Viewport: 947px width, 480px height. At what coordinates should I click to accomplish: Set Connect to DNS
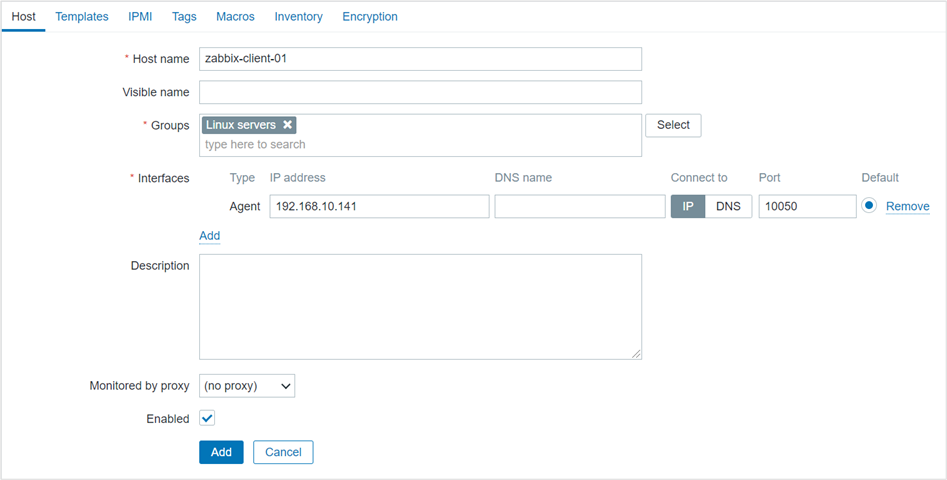click(x=728, y=206)
